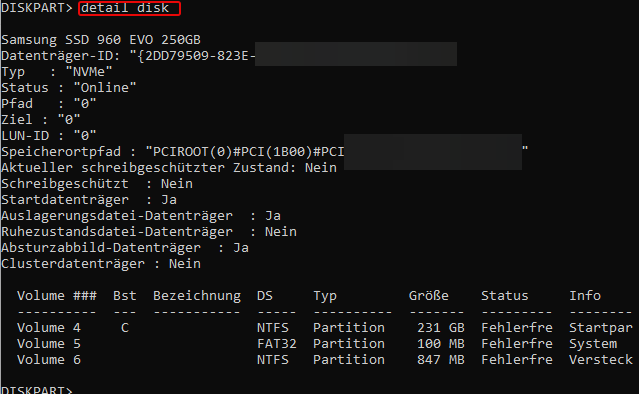Click '231 GB' size value

pyautogui.click(x=441, y=328)
